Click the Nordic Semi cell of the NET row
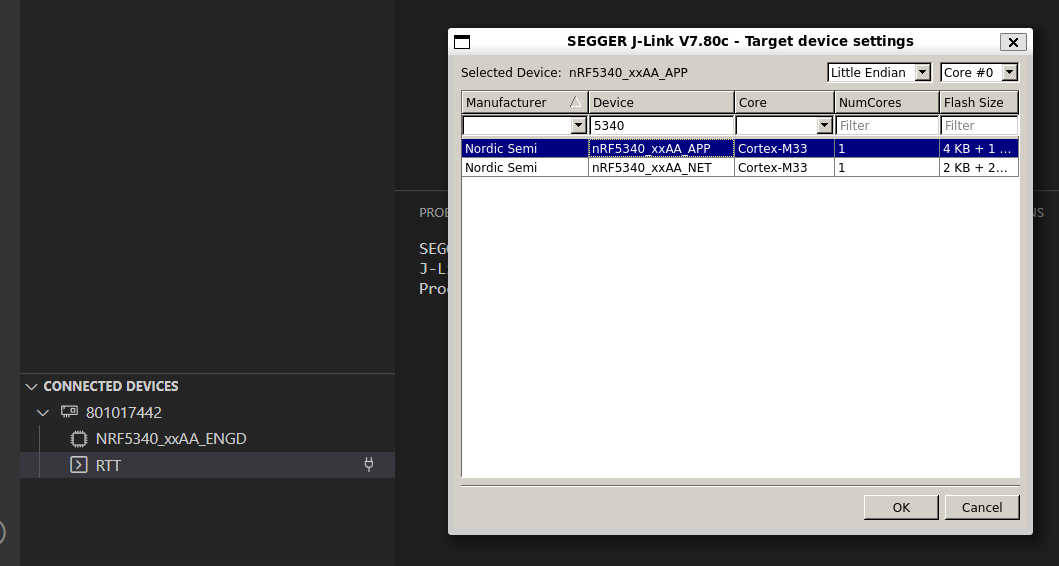The width and height of the screenshot is (1059, 566). pyautogui.click(x=525, y=168)
